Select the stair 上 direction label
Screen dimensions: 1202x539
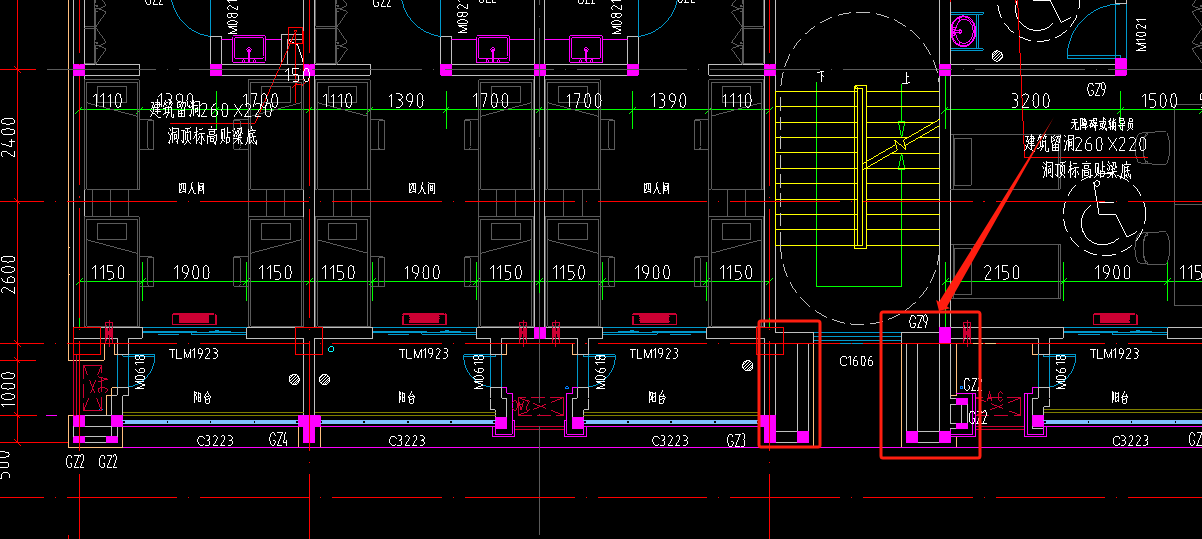pos(906,77)
